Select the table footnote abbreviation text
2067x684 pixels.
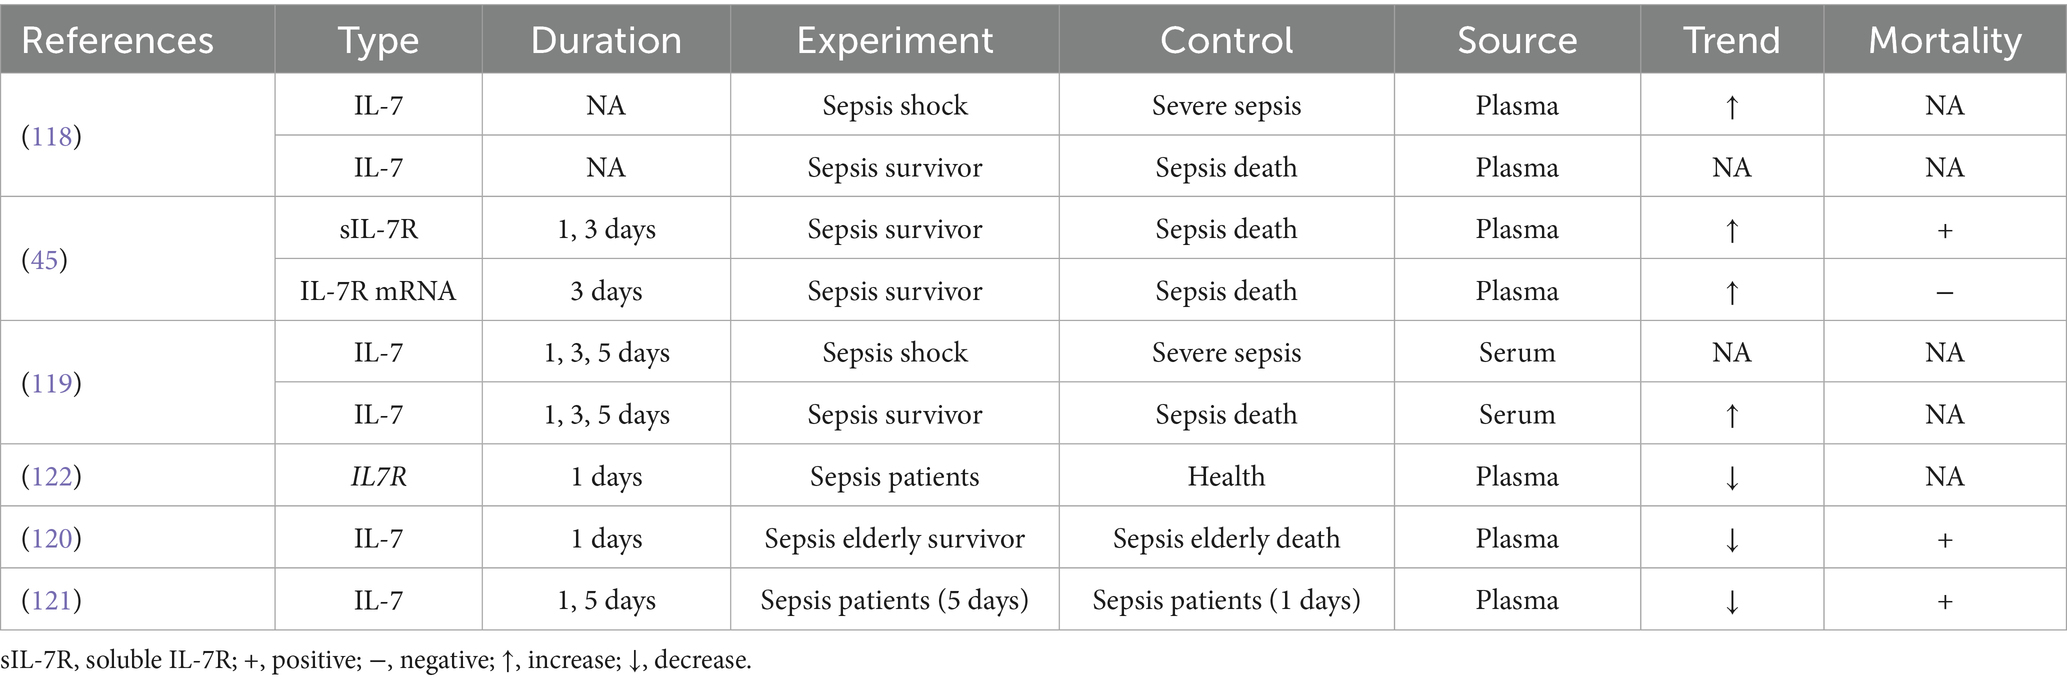(376, 661)
